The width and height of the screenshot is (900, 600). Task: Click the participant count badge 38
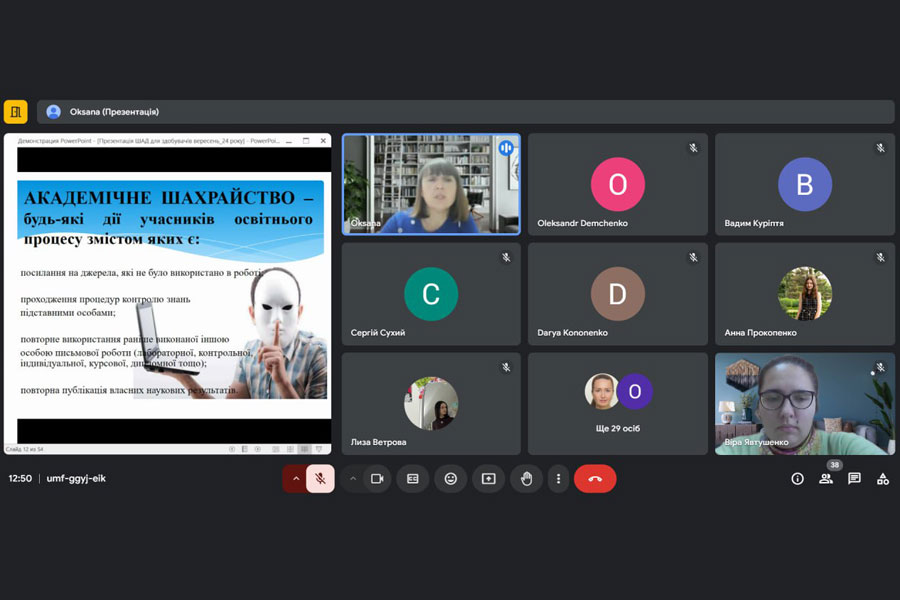[834, 464]
